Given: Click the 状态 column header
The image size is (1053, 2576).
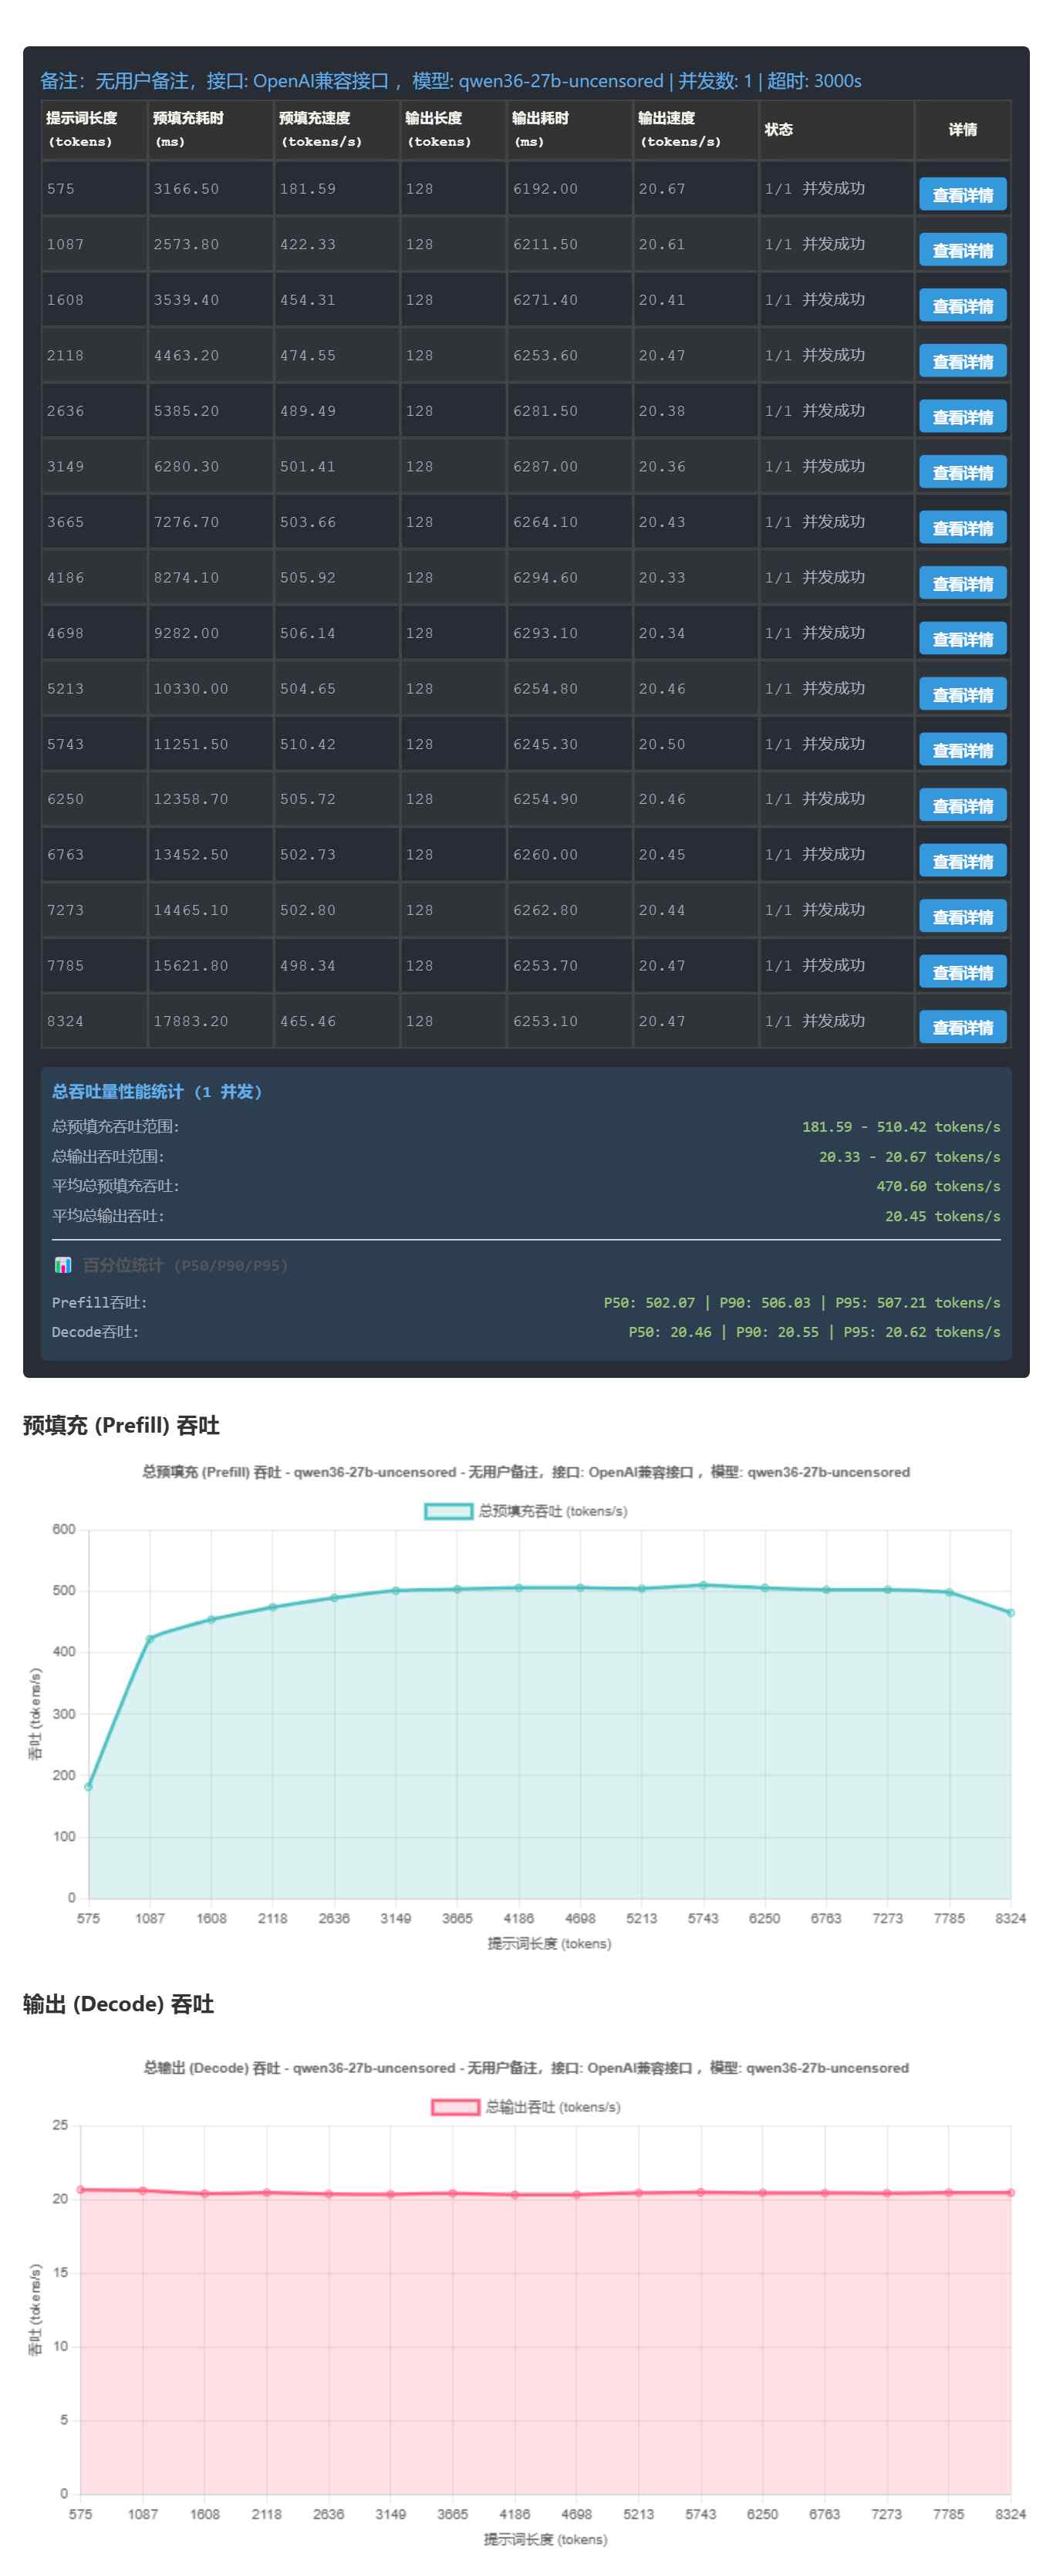Looking at the screenshot, I should [836, 130].
